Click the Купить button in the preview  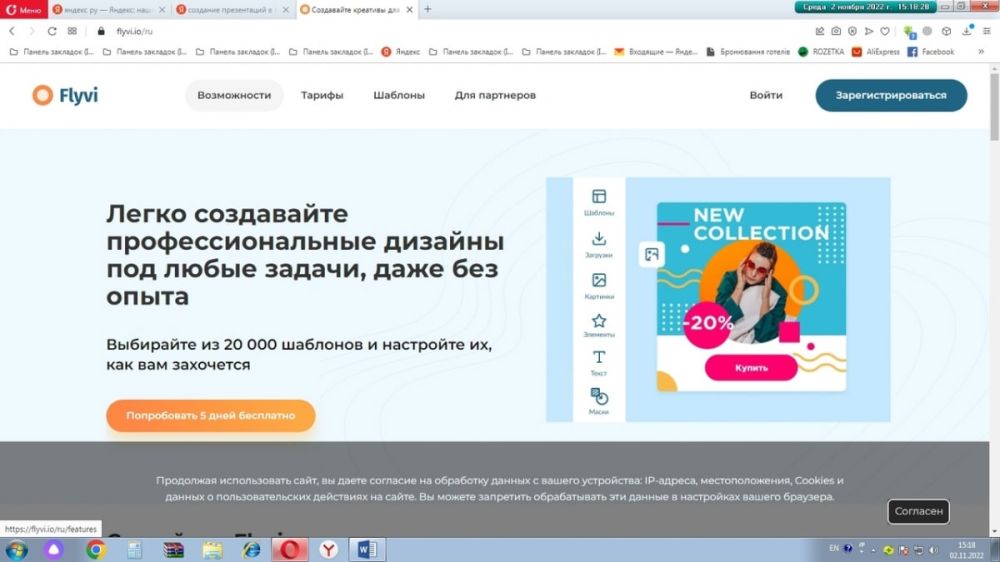click(751, 368)
